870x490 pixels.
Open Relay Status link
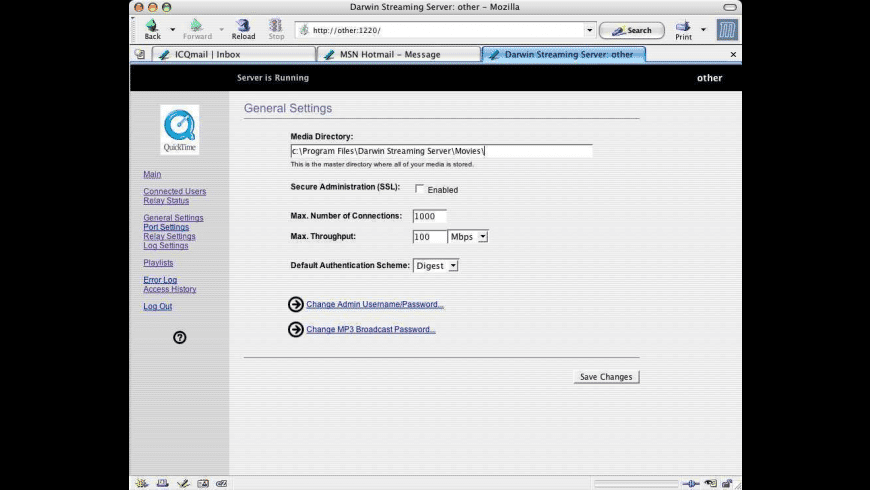[166, 201]
